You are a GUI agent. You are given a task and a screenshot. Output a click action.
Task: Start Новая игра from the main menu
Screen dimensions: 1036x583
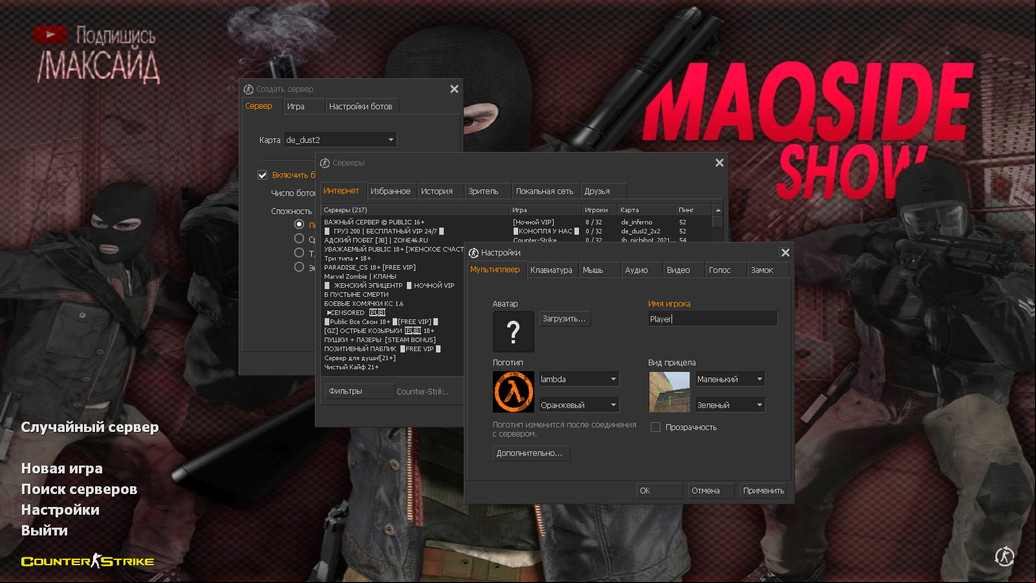point(61,468)
